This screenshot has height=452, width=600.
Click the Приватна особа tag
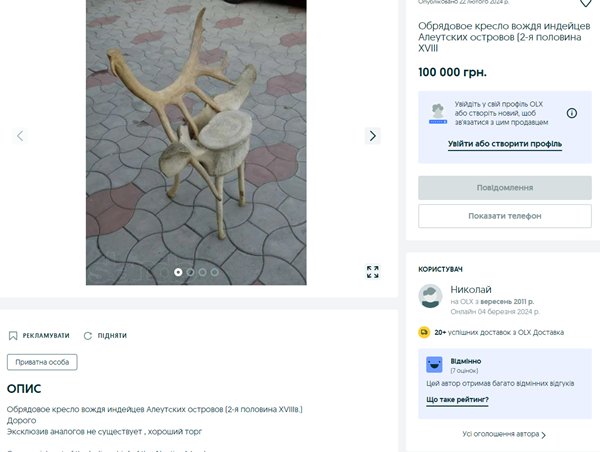pos(42,362)
